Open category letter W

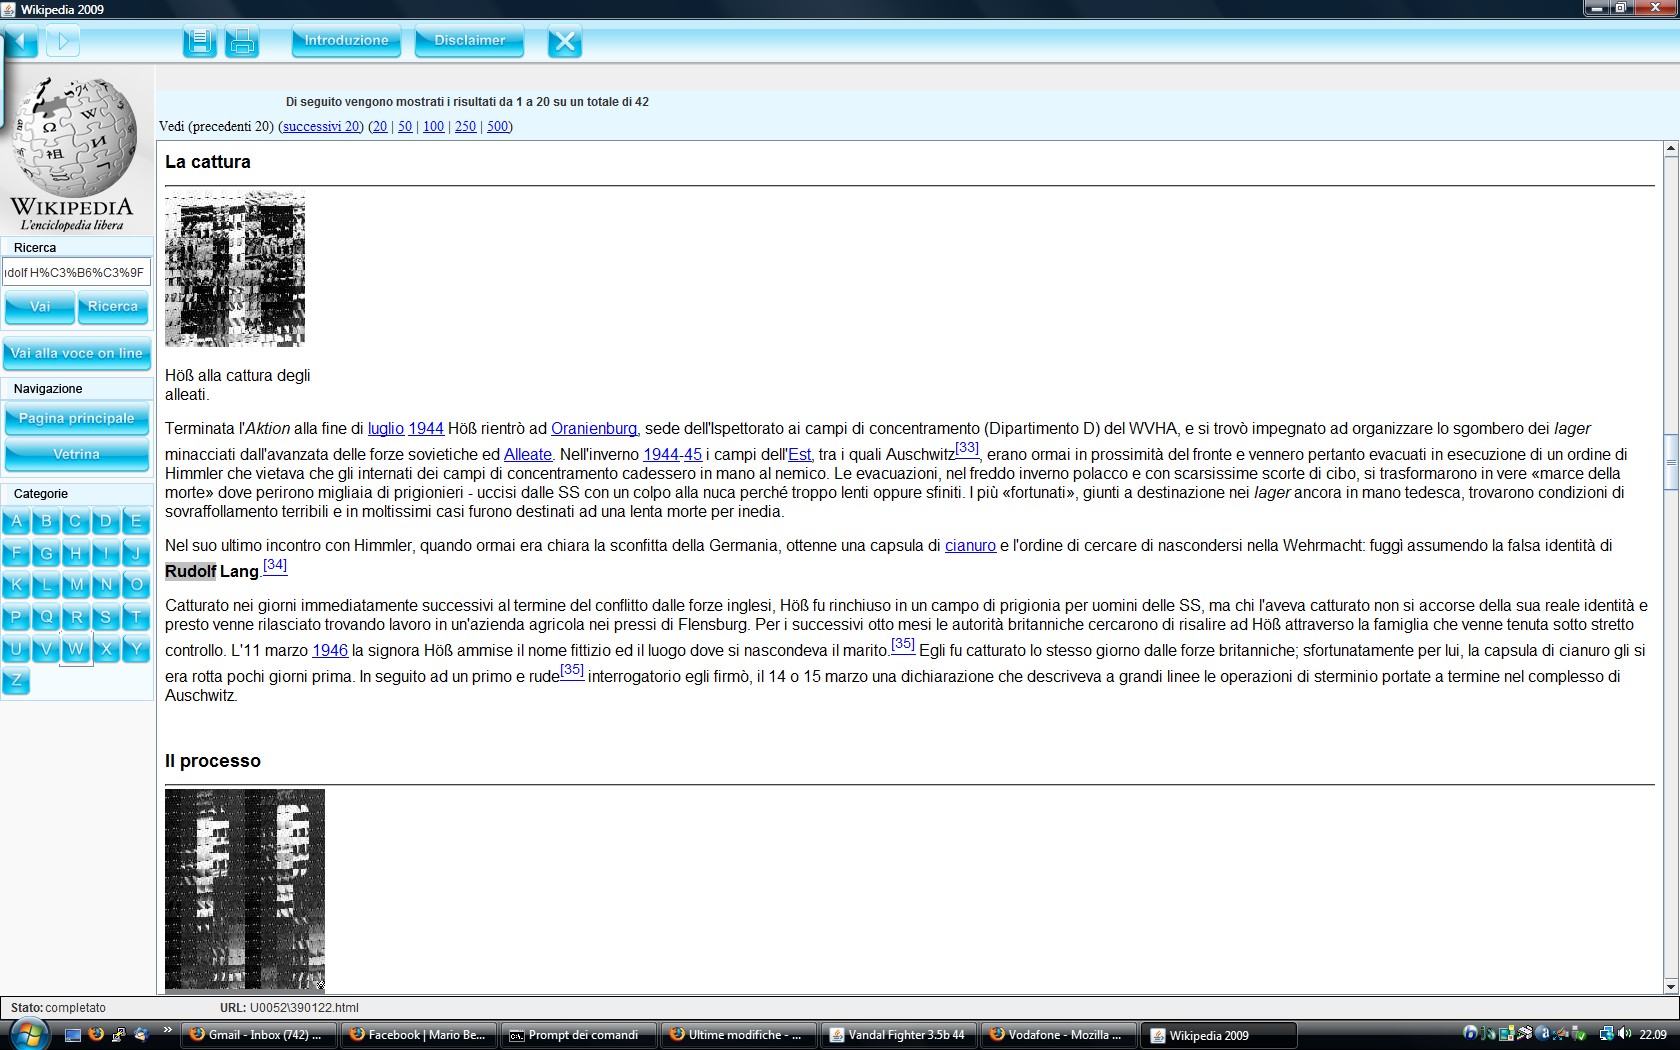[x=76, y=648]
